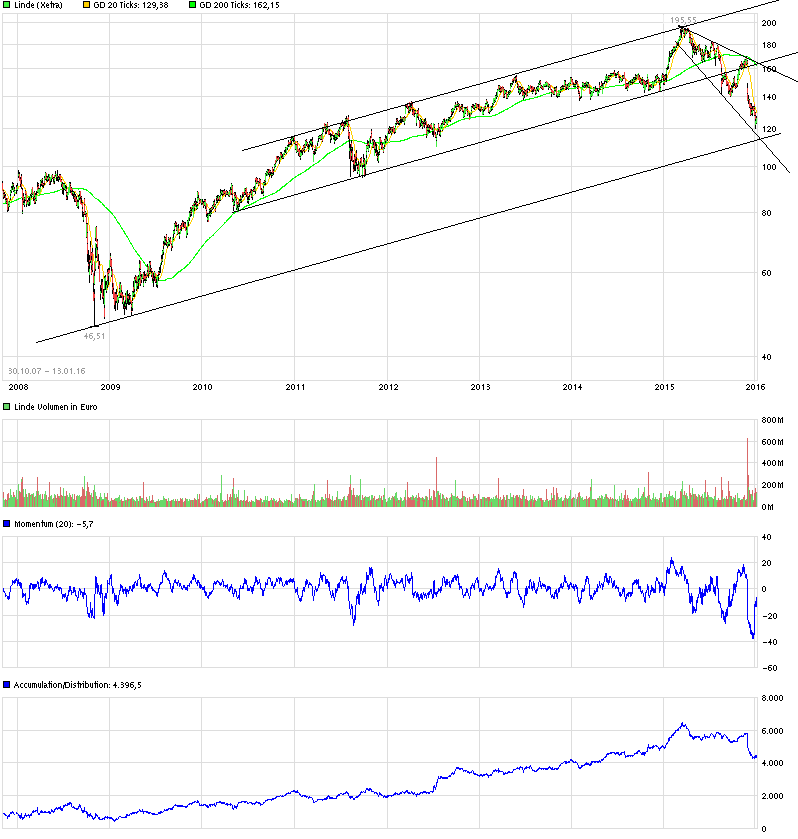Click the 2016 year axis label
This screenshot has height=839, width=798.
point(755,387)
